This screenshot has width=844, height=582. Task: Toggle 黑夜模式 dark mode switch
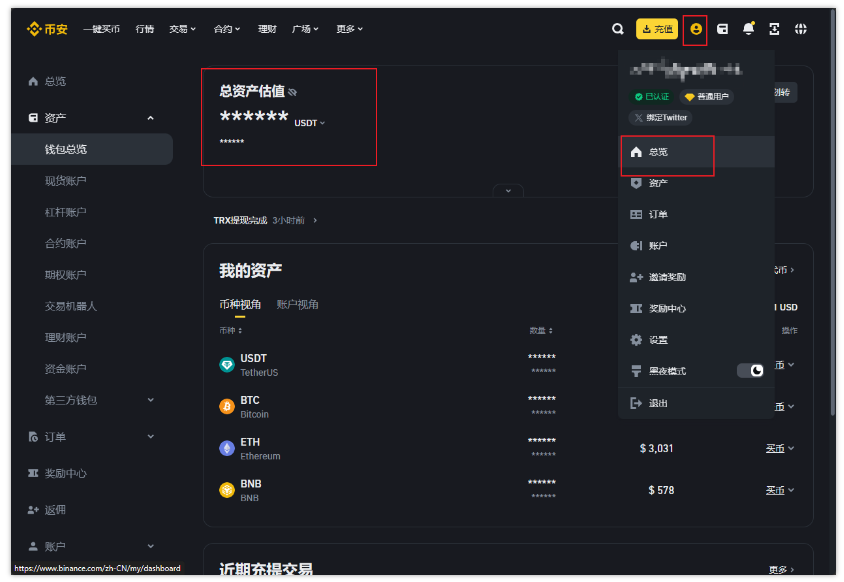[x=752, y=370]
